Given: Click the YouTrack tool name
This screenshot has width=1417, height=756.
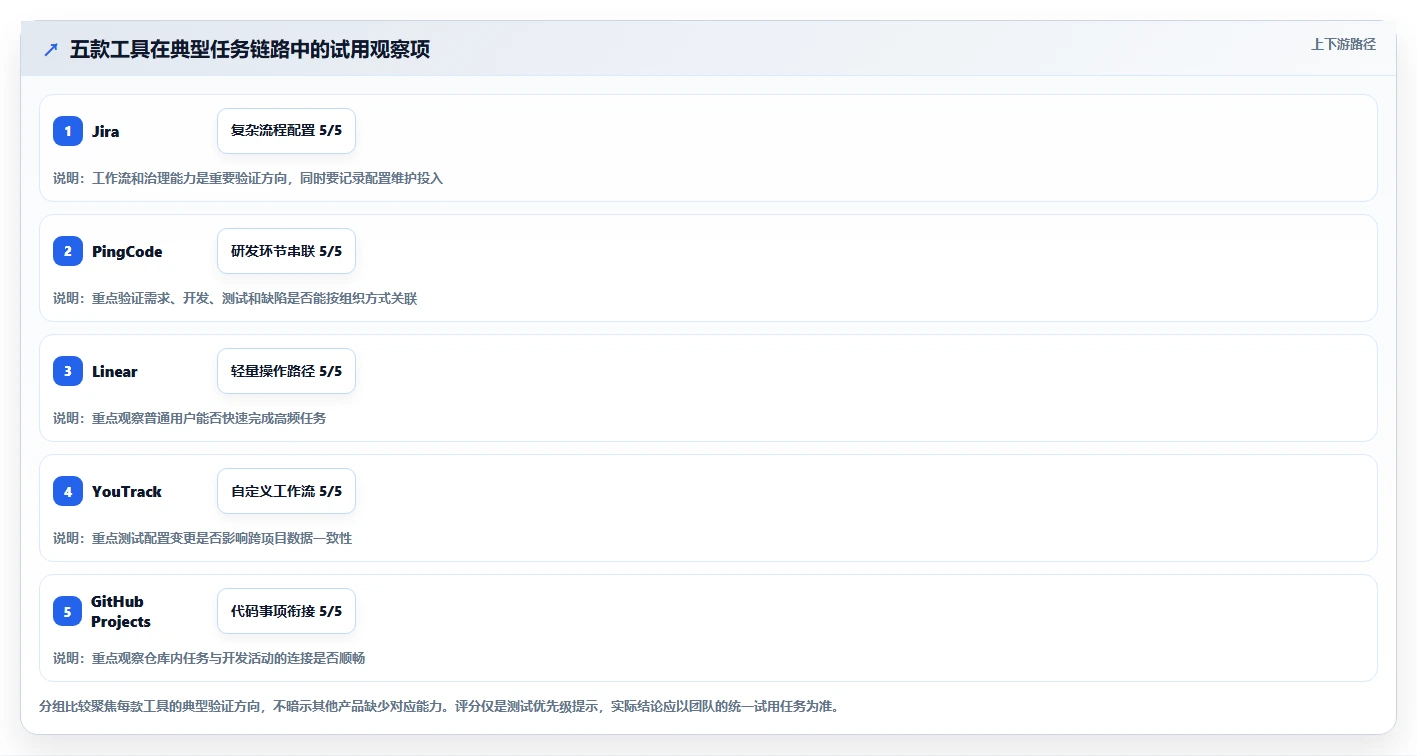Looking at the screenshot, I should coord(126,492).
